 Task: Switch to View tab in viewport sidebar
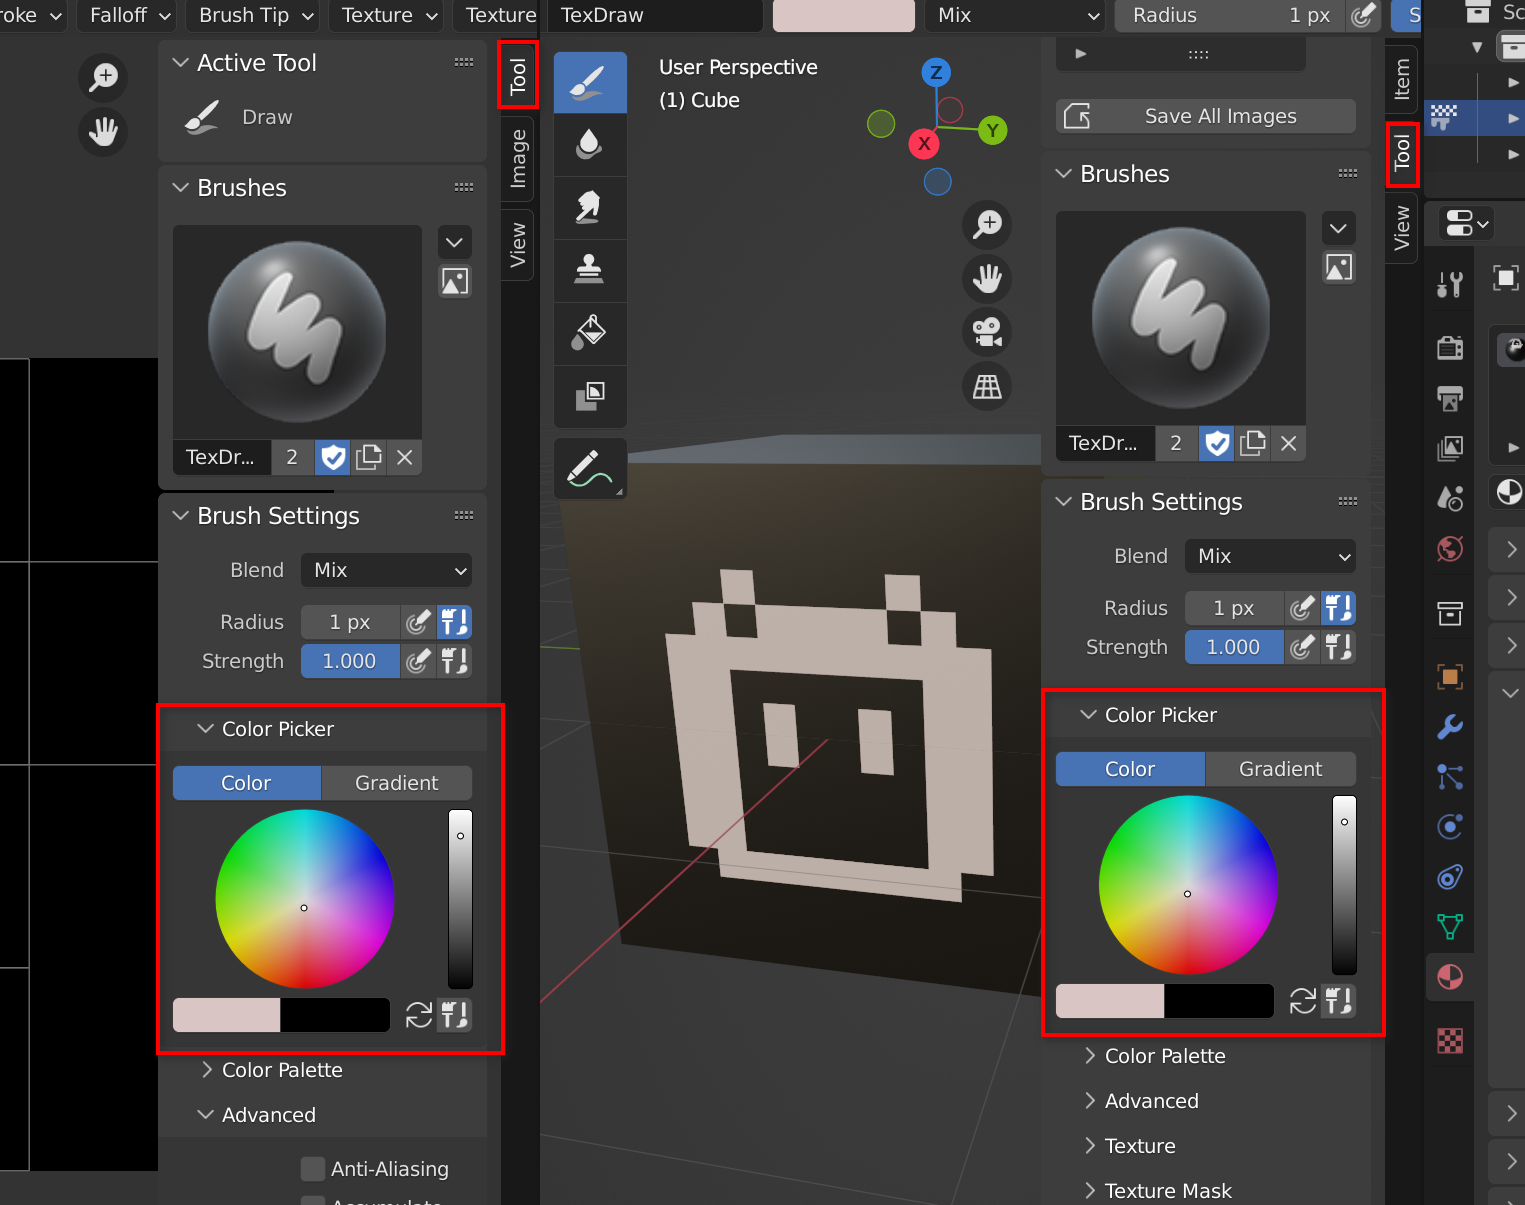(1402, 228)
